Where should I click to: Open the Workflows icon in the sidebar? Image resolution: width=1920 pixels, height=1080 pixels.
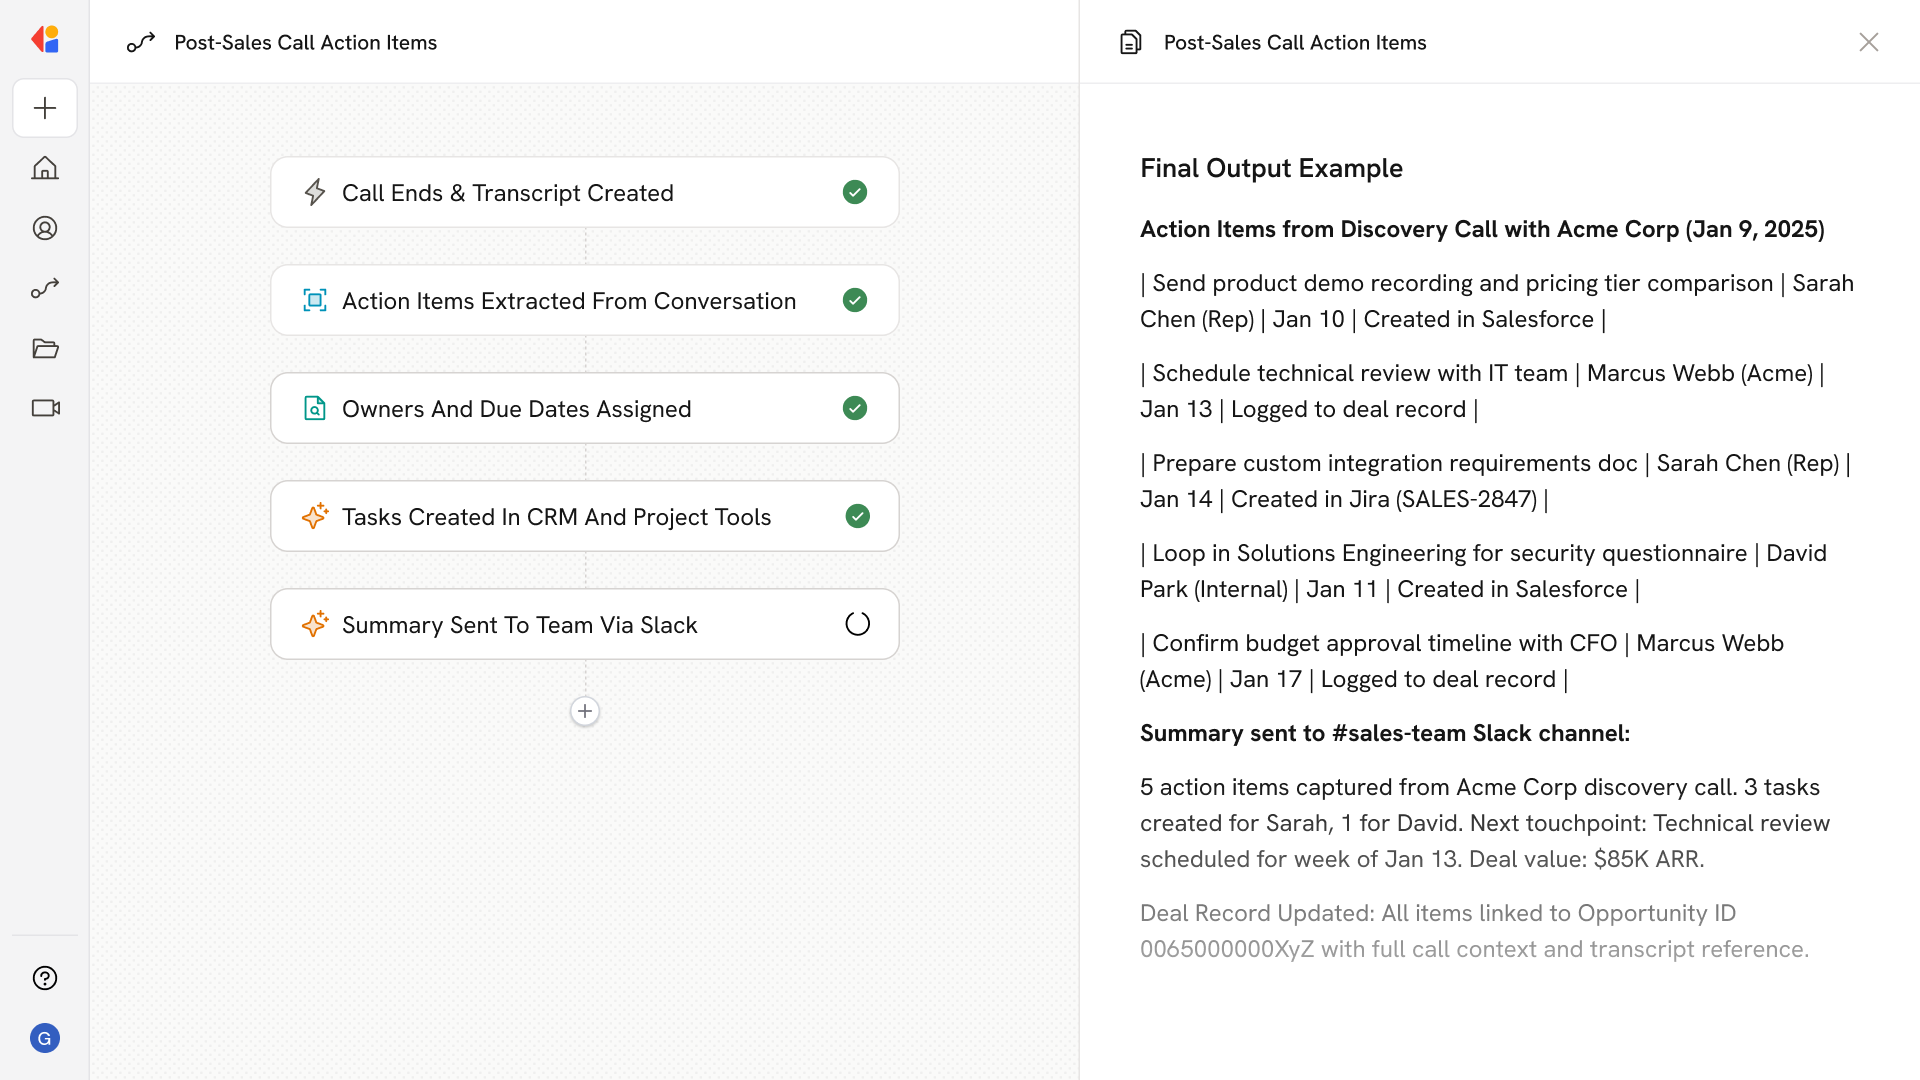pos(45,288)
